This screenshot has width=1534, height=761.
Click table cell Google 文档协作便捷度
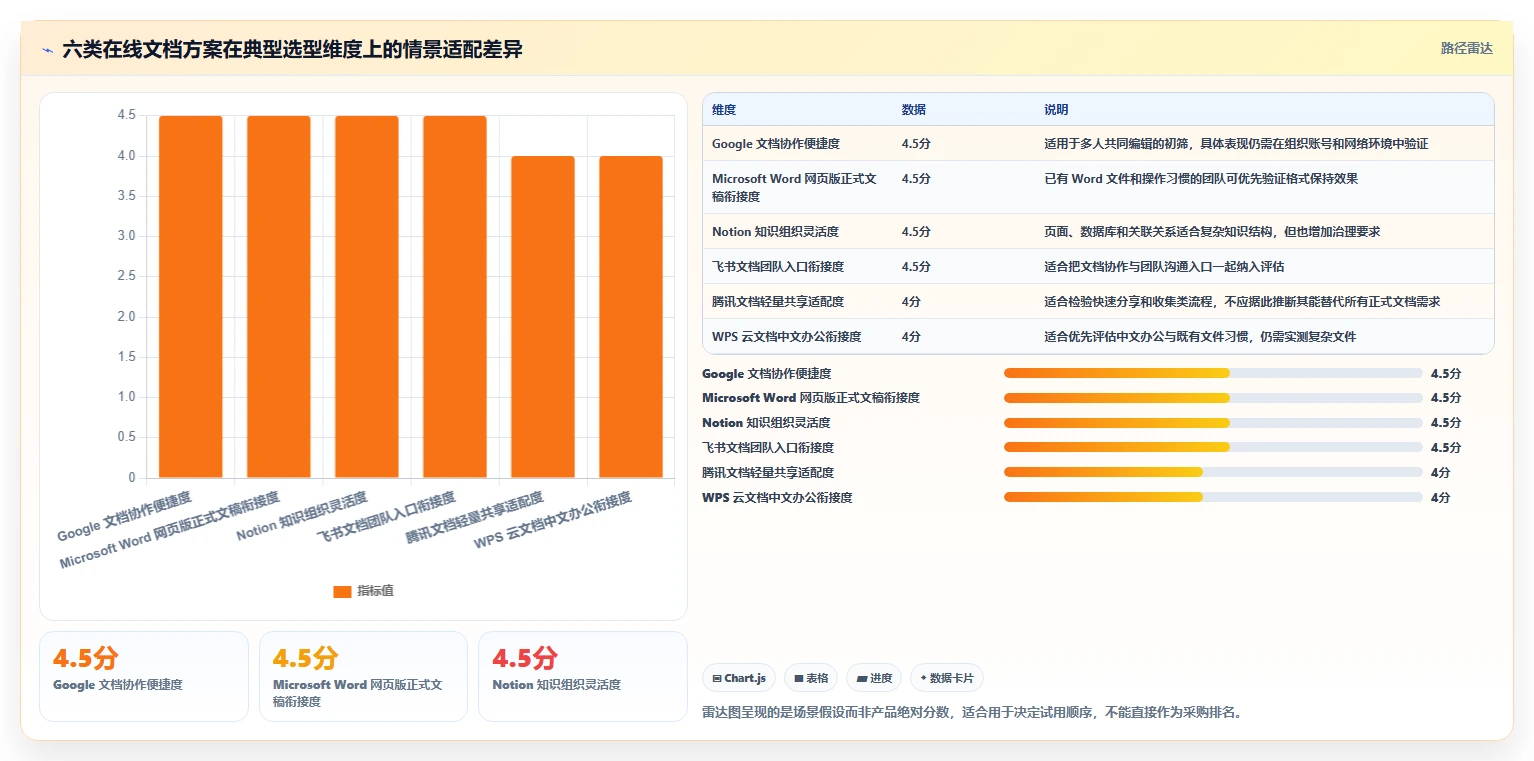point(775,144)
